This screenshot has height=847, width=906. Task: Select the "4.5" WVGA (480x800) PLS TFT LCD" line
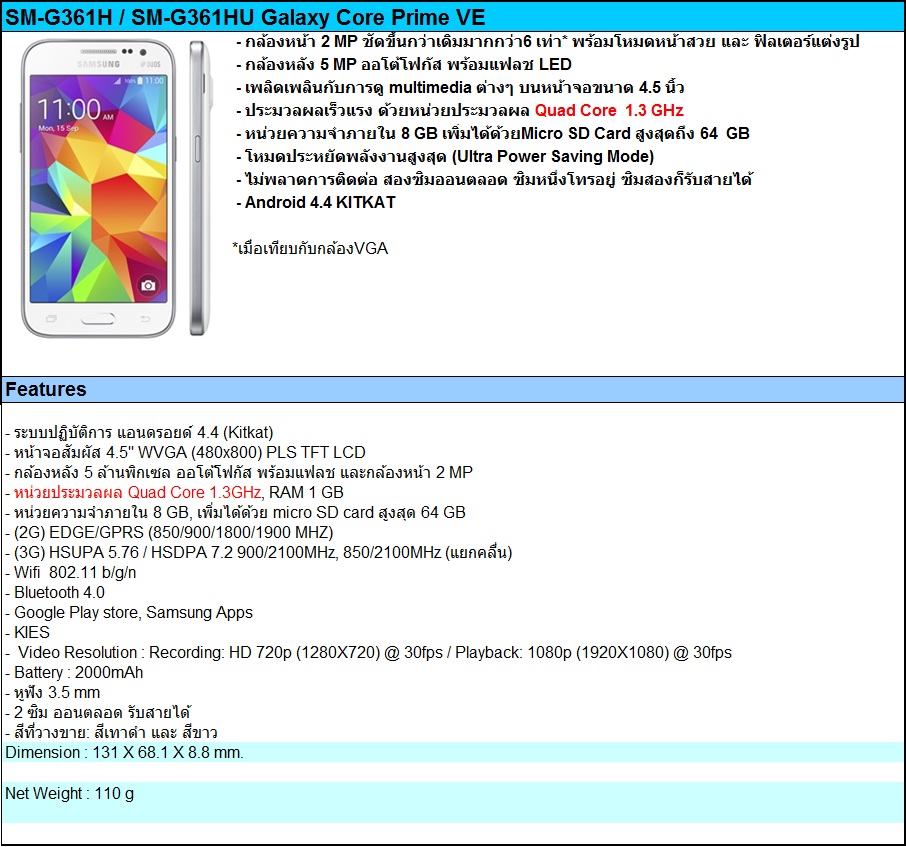pyautogui.click(x=185, y=452)
